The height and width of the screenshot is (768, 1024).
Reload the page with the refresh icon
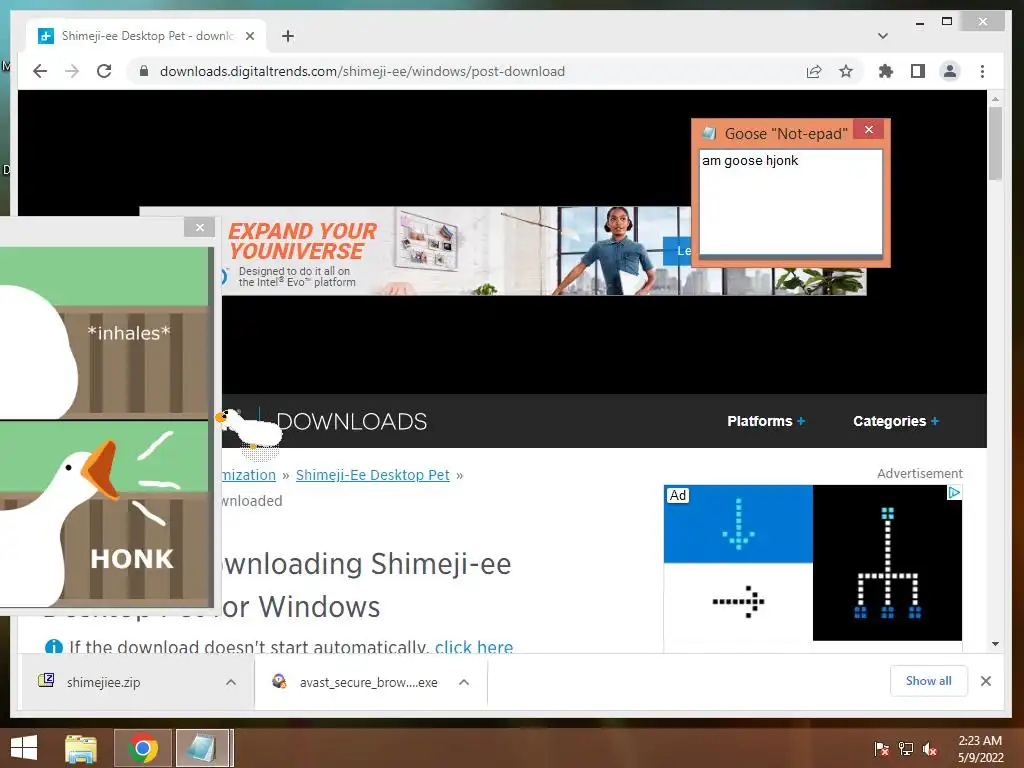104,71
